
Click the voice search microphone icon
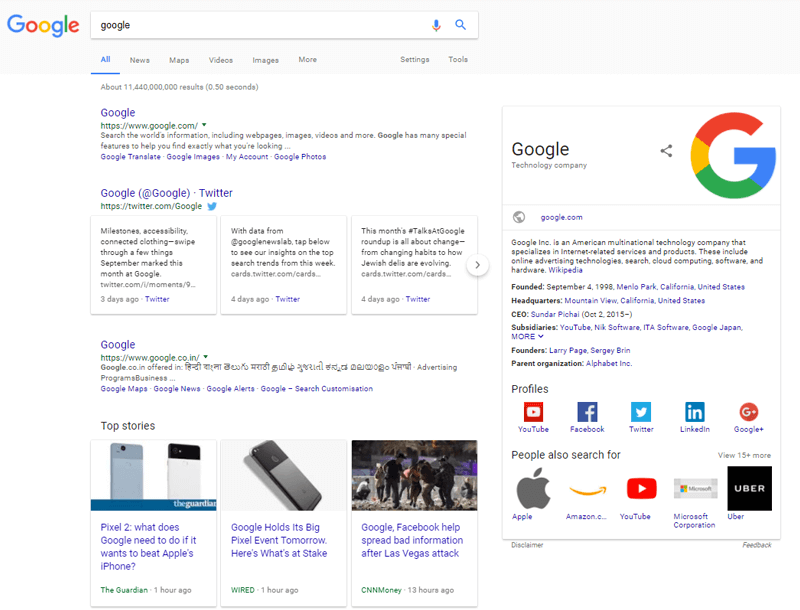coord(437,24)
